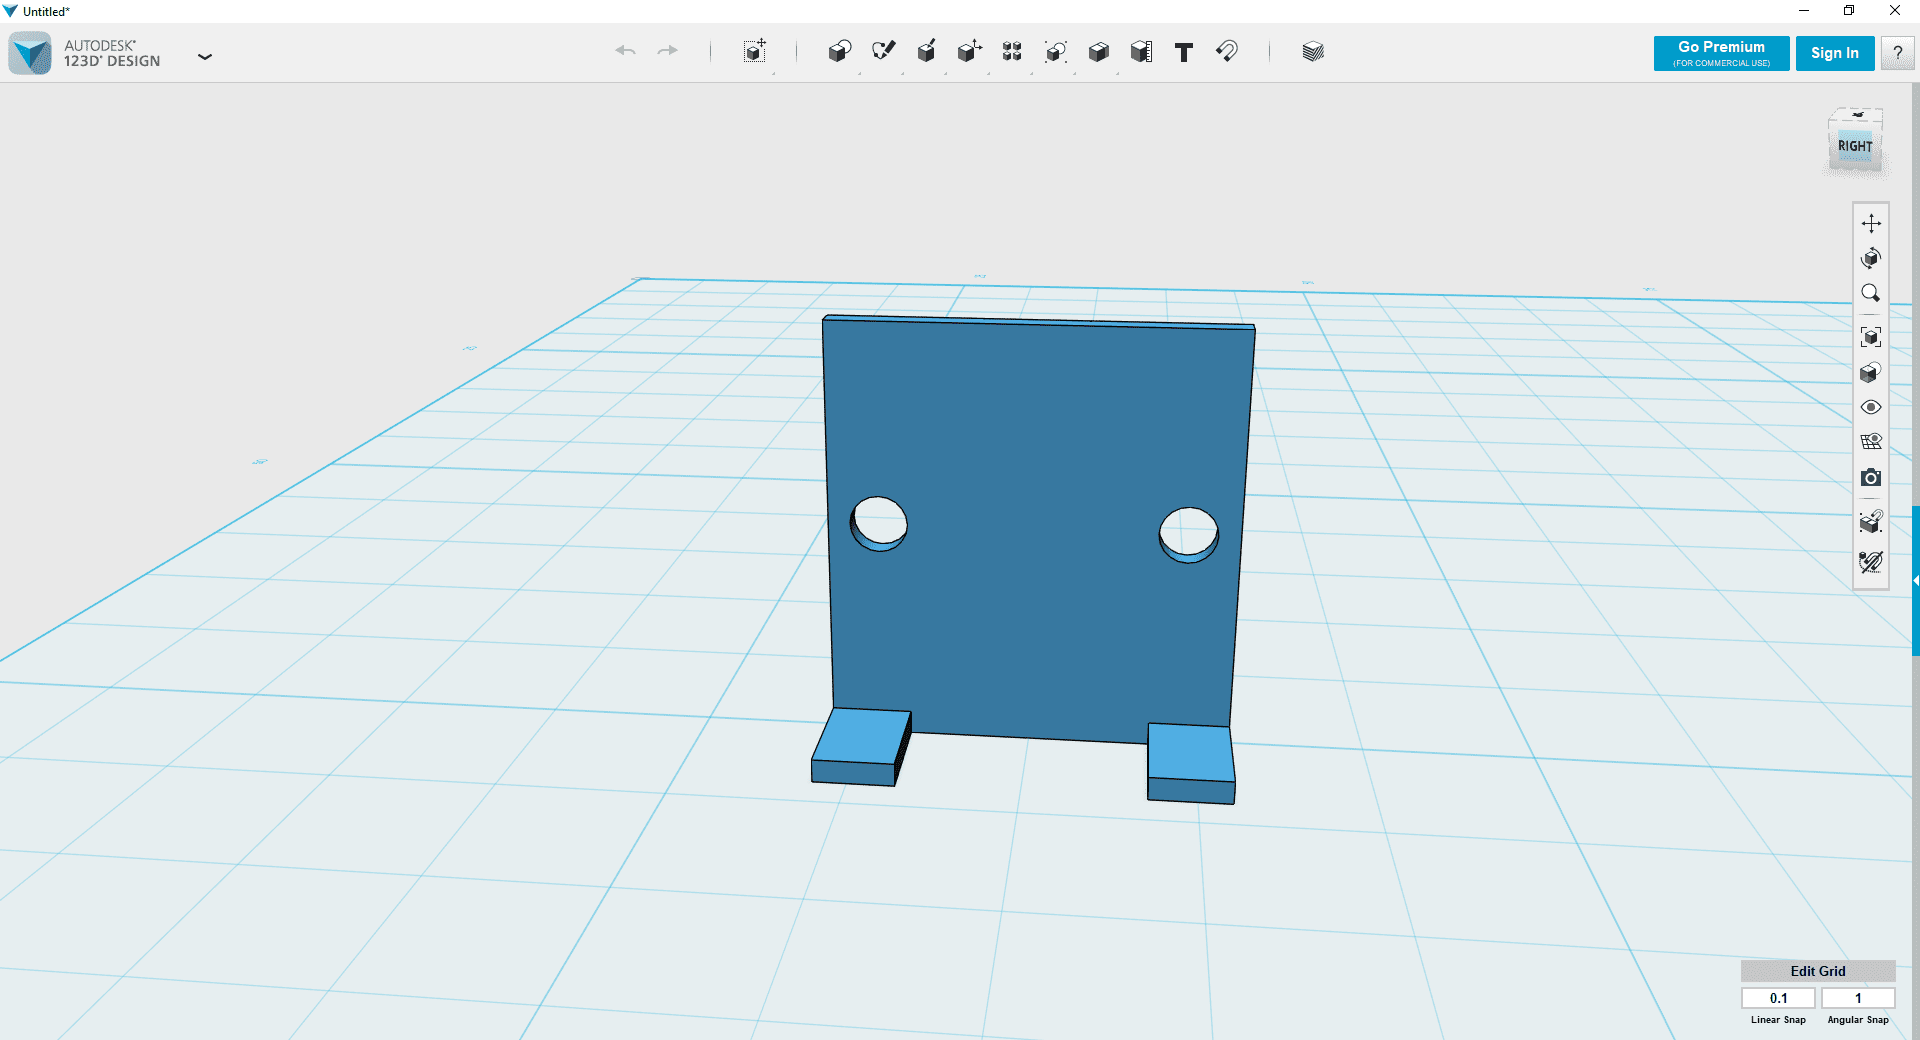
Task: Open the Combine tools icon
Action: [1099, 51]
